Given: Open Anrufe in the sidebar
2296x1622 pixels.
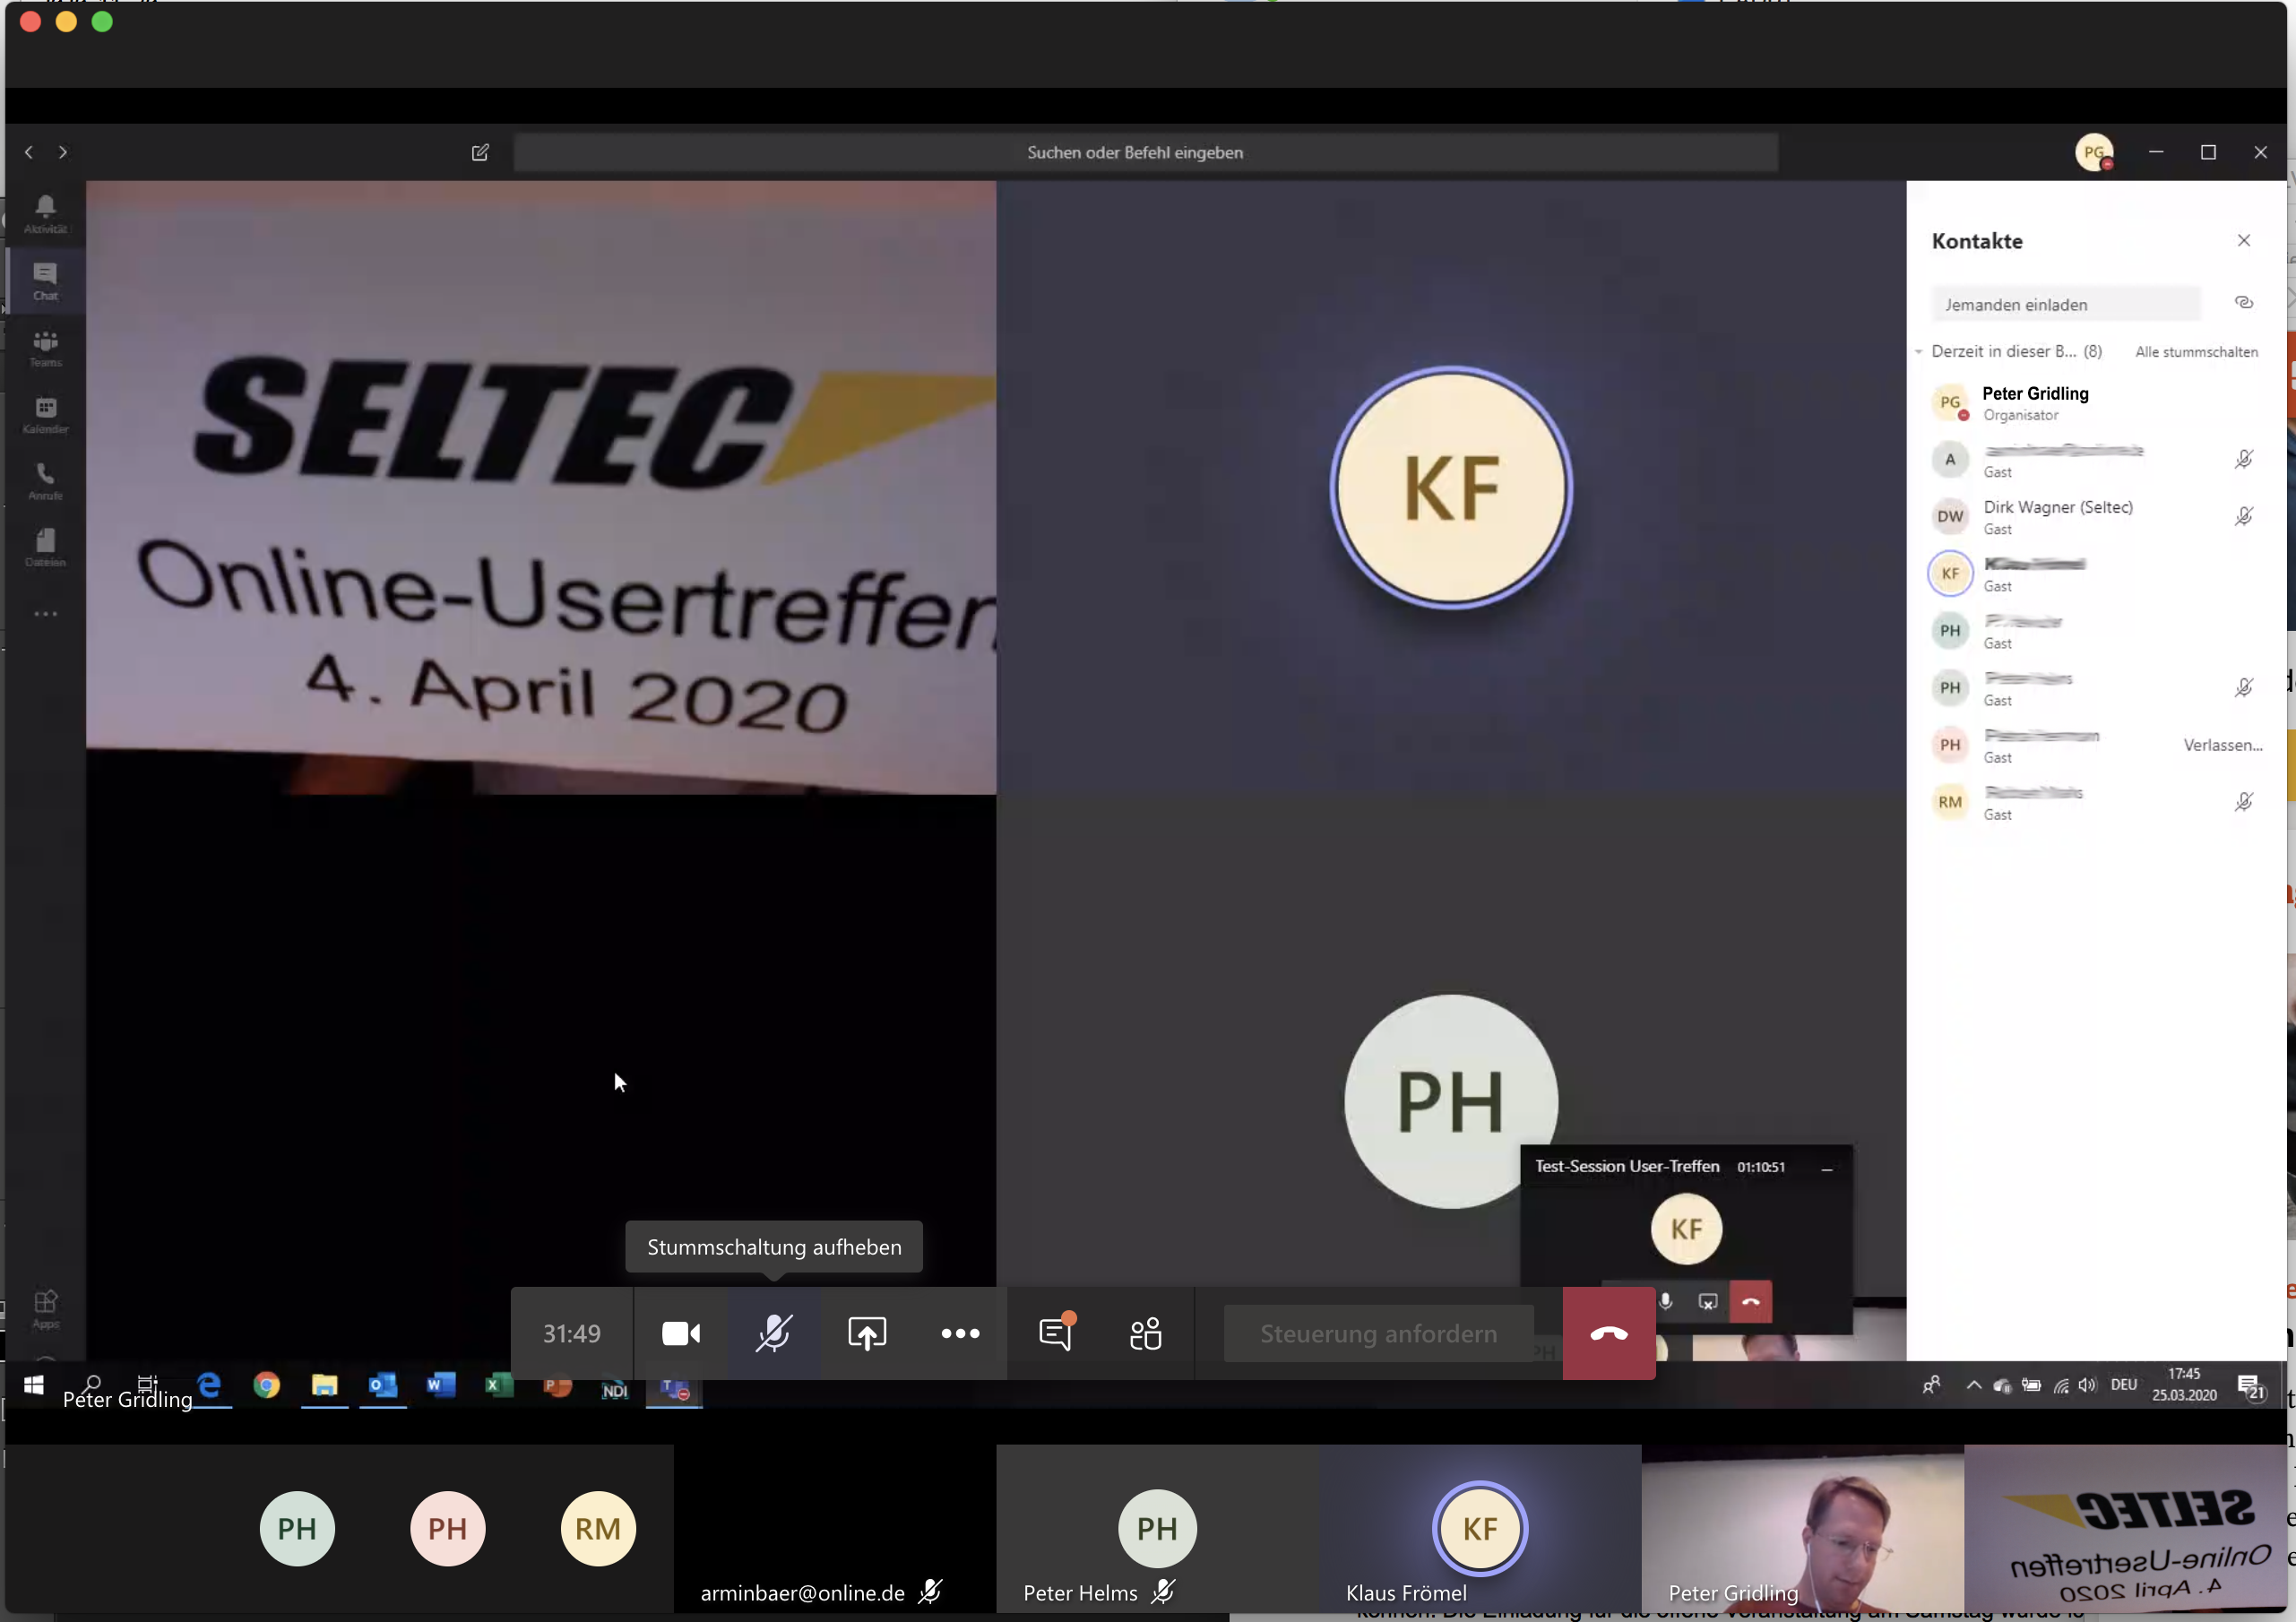Looking at the screenshot, I should pos(45,481).
